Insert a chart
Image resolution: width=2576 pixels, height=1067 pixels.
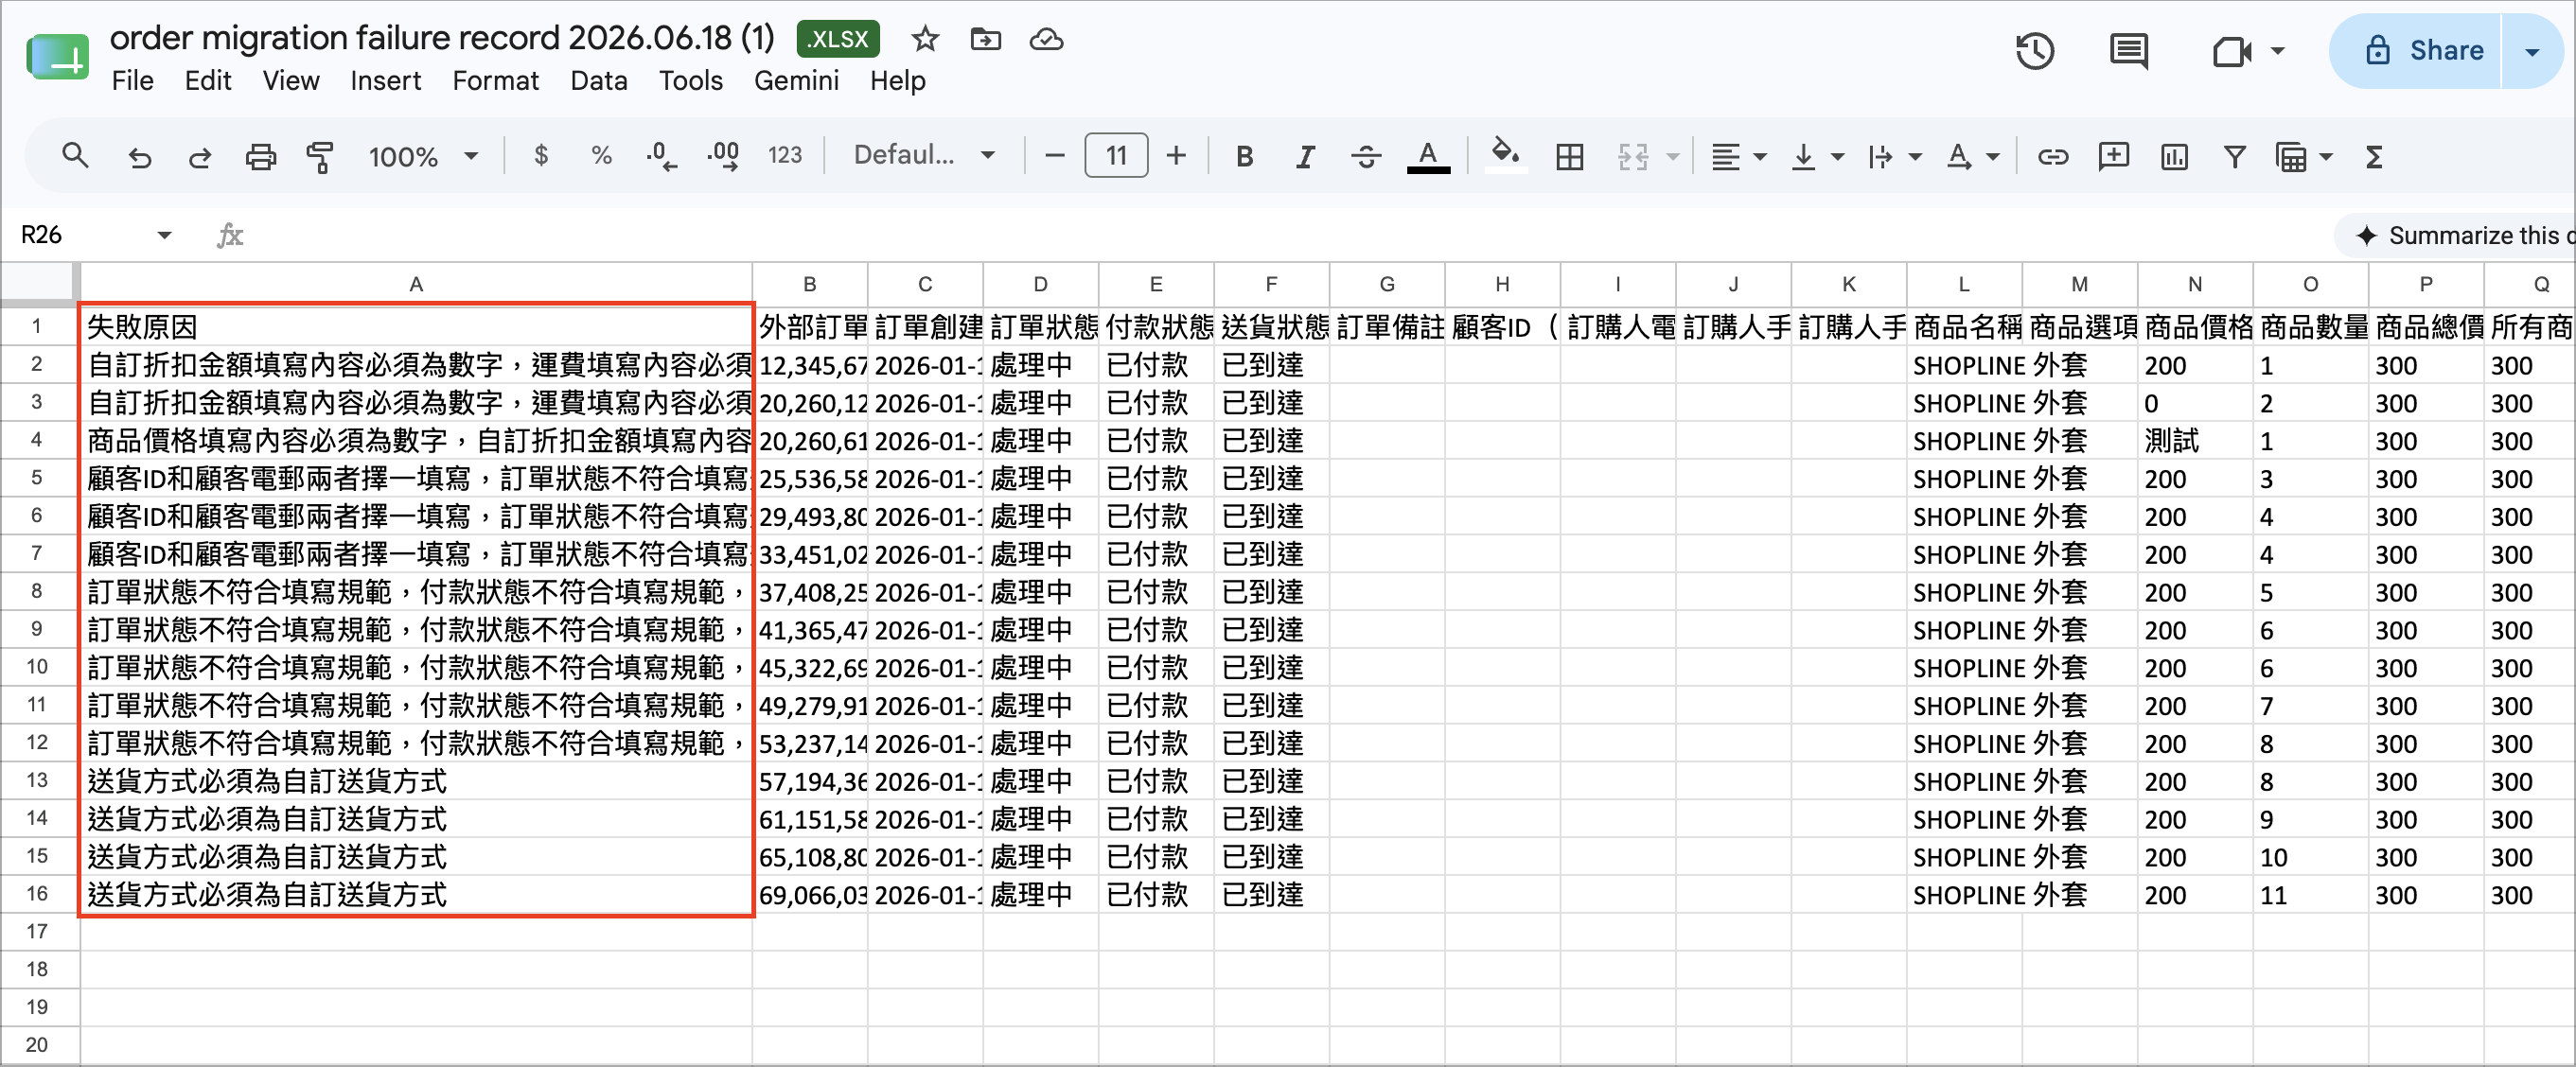pos(2174,157)
